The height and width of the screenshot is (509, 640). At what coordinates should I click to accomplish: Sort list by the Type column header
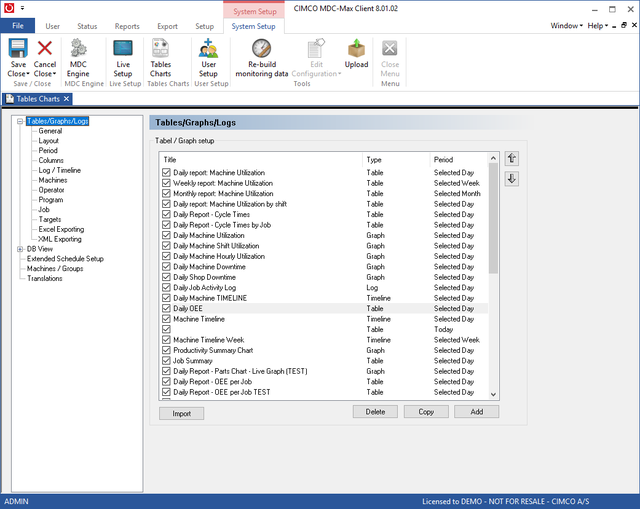(396, 160)
